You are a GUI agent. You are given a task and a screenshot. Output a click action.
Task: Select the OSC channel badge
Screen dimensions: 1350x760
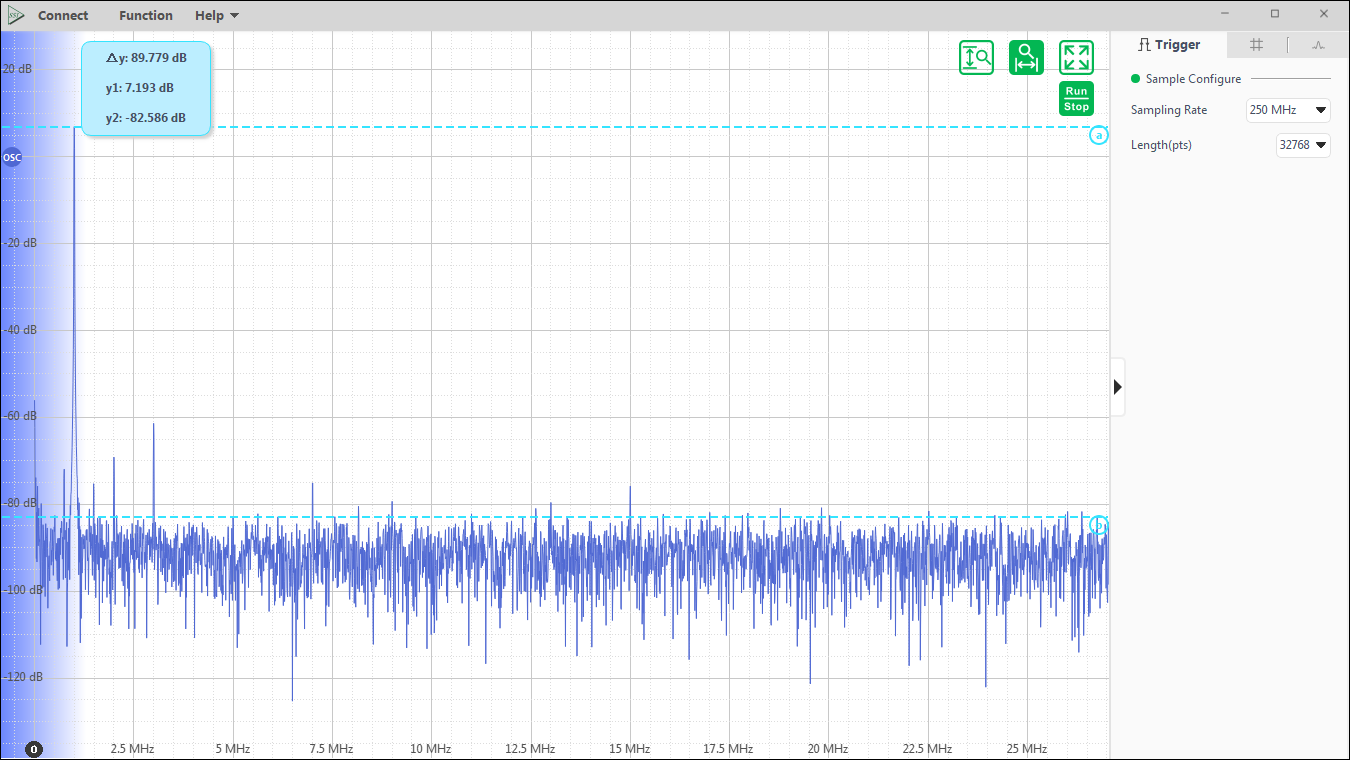[12, 157]
